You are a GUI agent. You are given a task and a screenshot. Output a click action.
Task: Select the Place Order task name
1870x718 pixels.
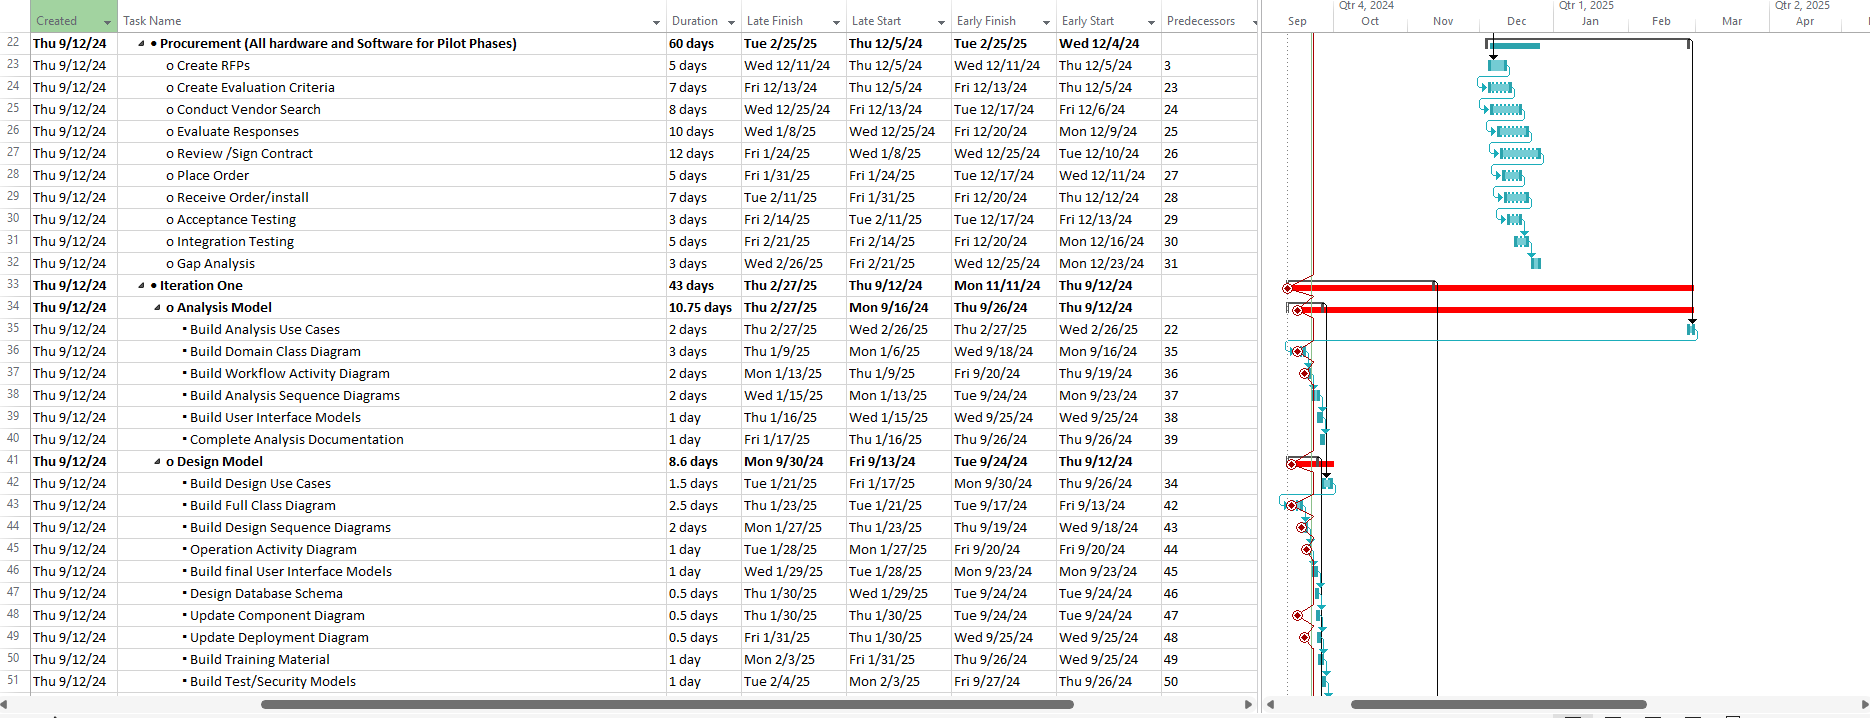212,176
